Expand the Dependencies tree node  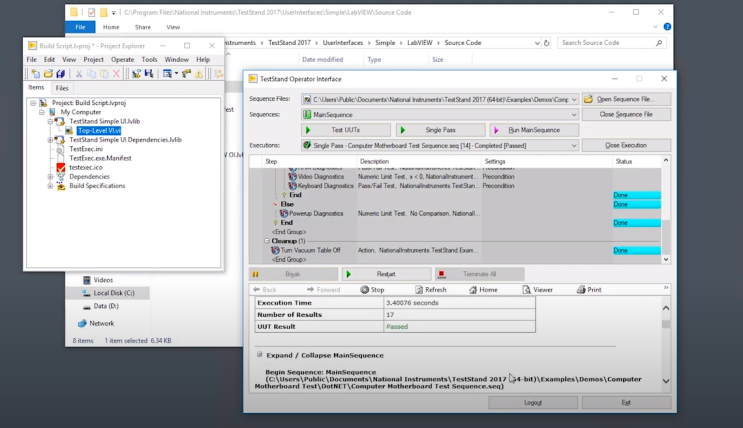[x=50, y=177]
